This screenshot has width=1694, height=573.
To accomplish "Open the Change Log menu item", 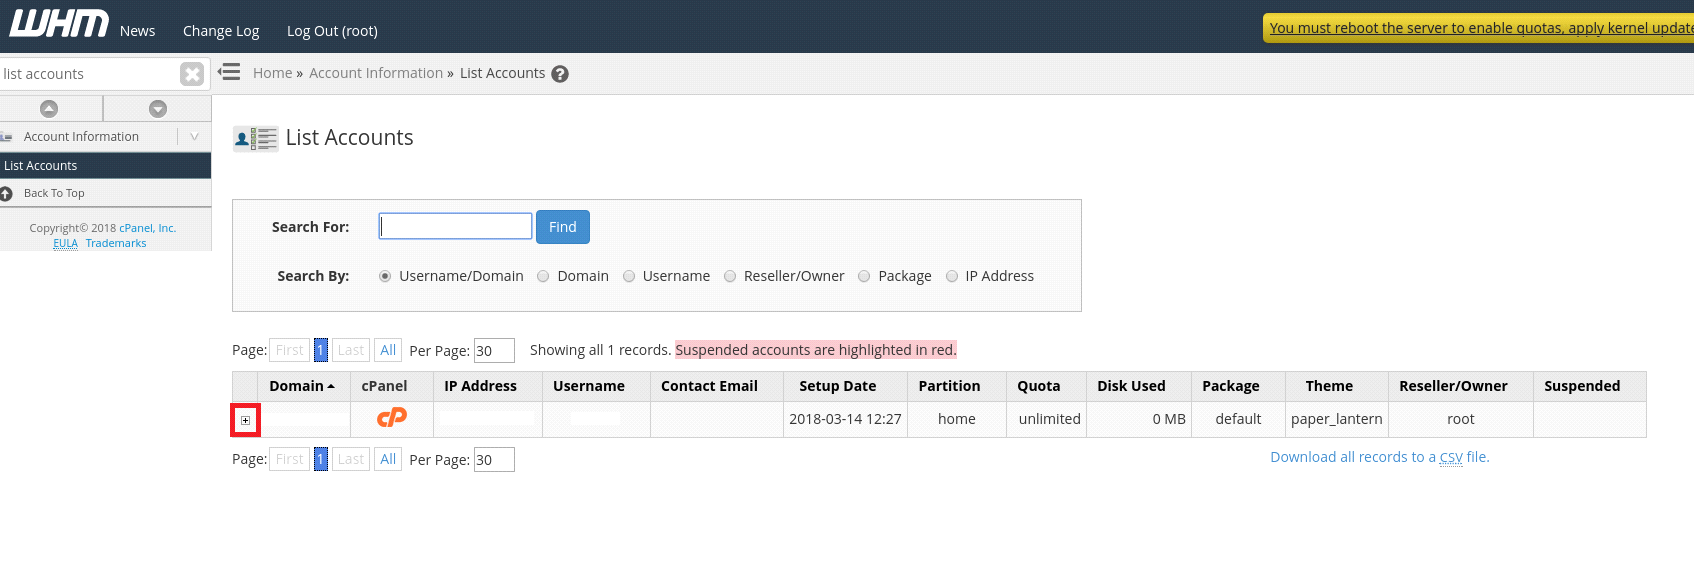I will pyautogui.click(x=221, y=31).
